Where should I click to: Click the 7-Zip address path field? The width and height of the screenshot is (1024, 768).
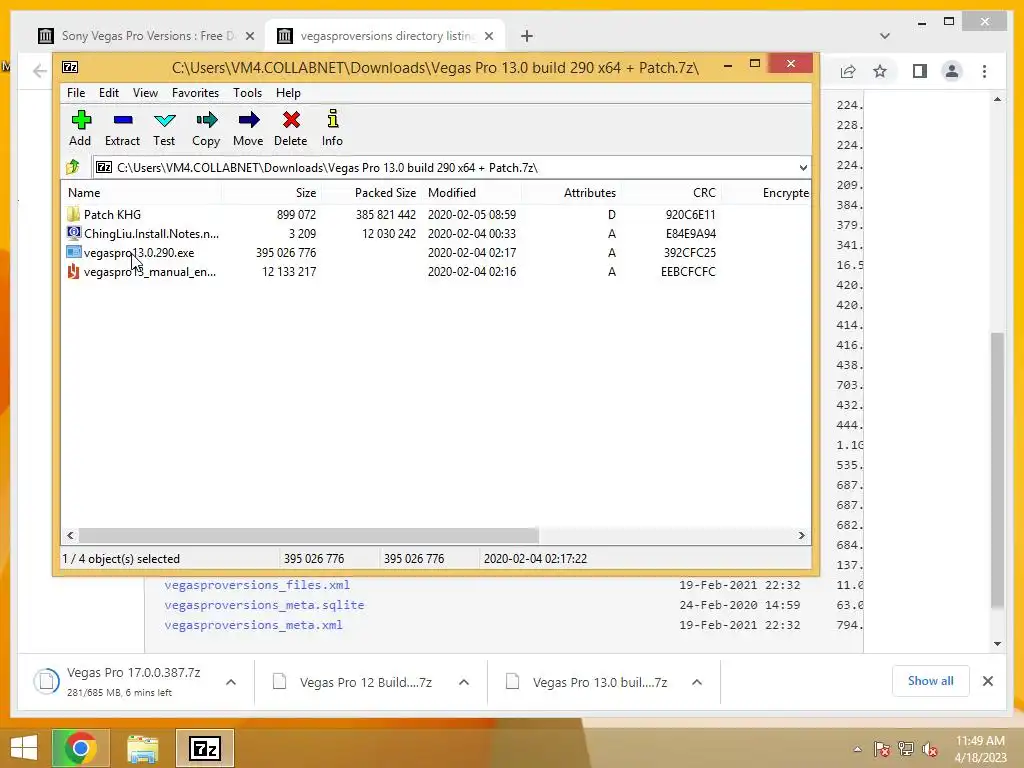[451, 168]
